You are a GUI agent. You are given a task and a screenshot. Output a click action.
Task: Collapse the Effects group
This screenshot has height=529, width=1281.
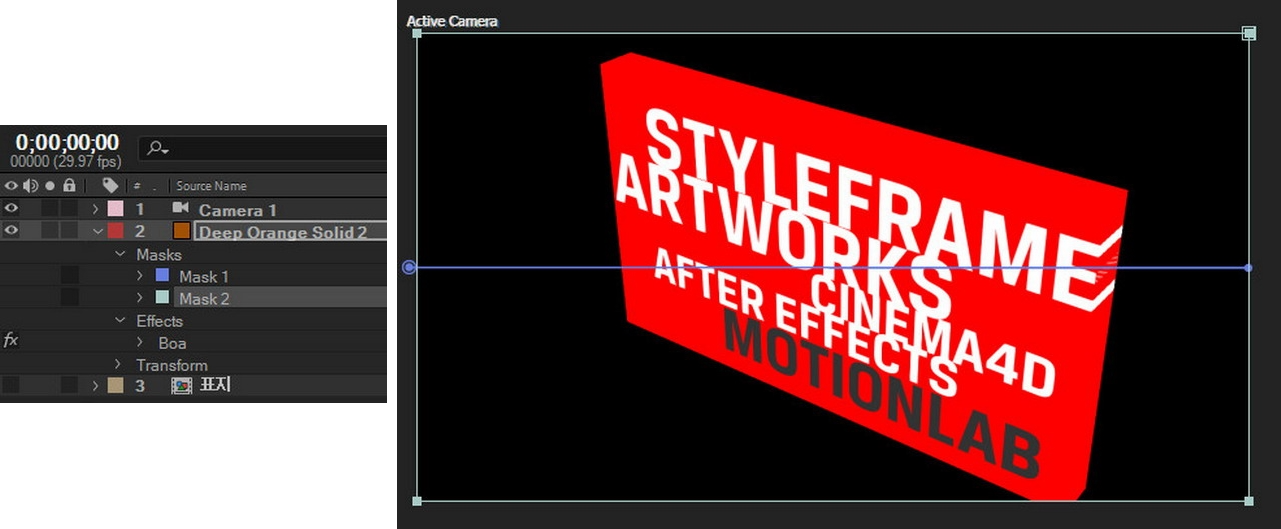(121, 321)
